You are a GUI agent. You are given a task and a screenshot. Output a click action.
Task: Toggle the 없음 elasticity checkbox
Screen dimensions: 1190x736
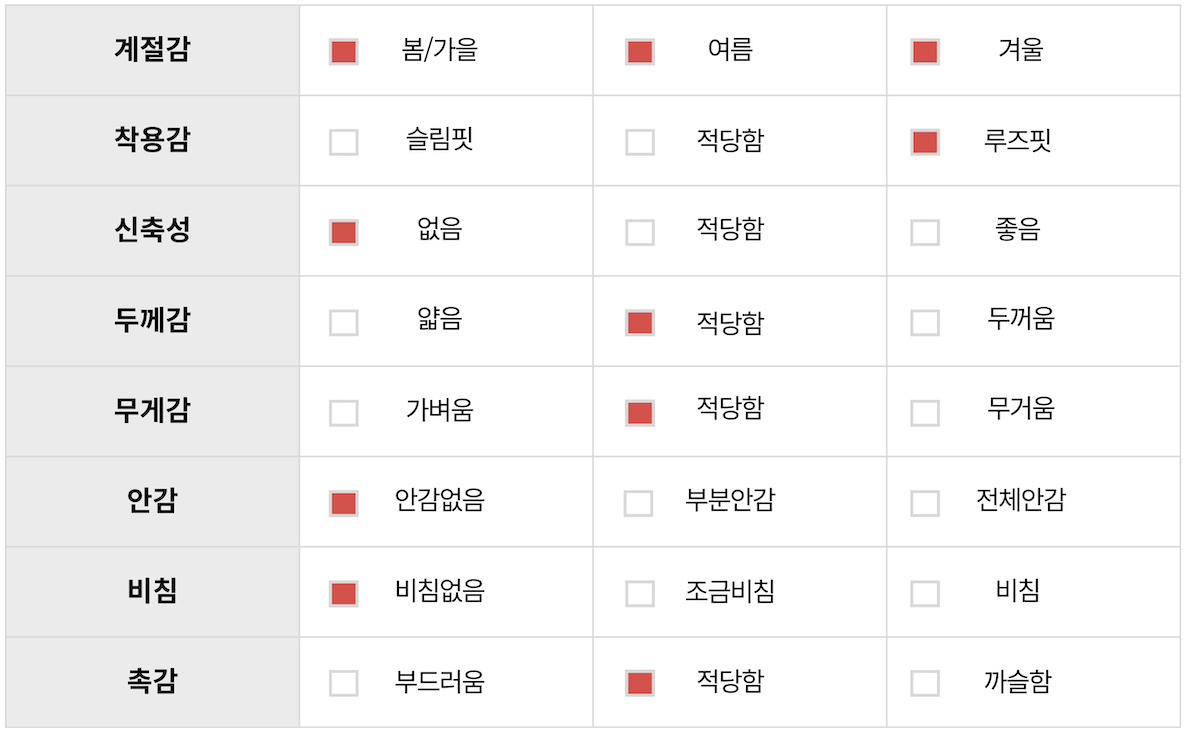(344, 233)
